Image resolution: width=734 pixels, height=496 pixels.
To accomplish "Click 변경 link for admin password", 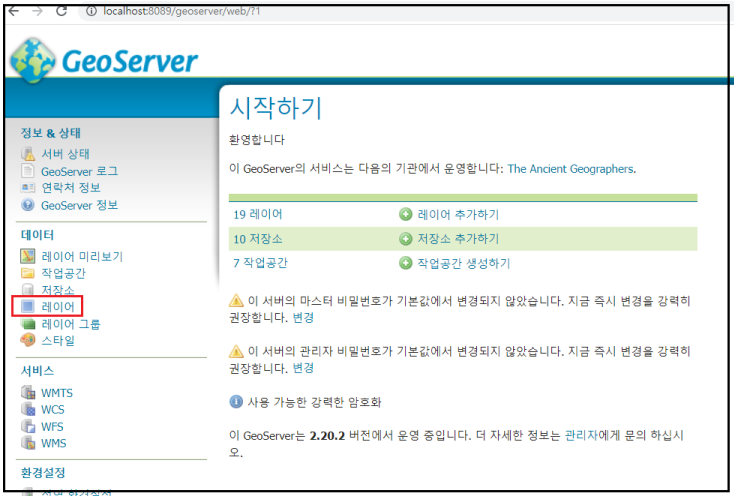I will point(303,368).
